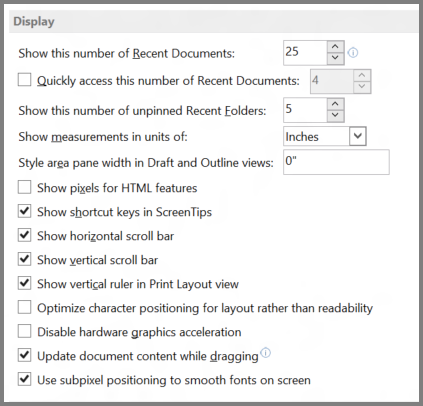Click 'Show this number of unpinned Recent Folders' label
The width and height of the screenshot is (423, 406).
(x=142, y=111)
